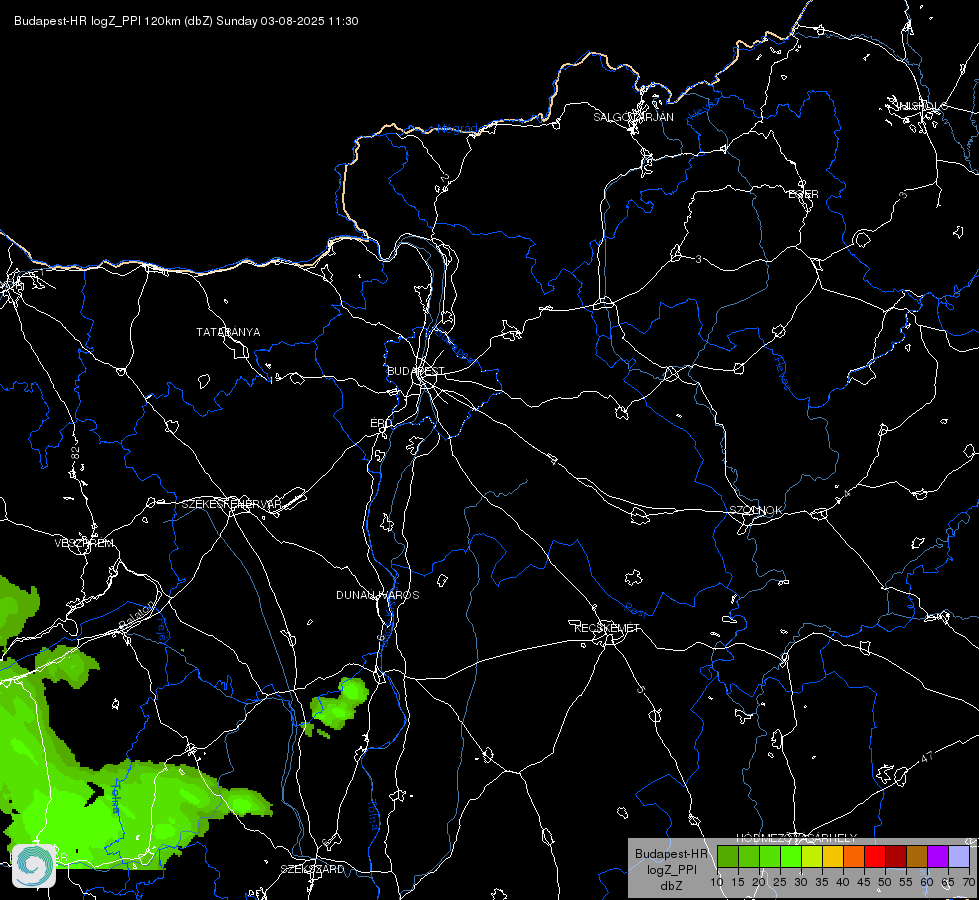Click the TATABANYA city label
The height and width of the screenshot is (900, 979).
(229, 332)
